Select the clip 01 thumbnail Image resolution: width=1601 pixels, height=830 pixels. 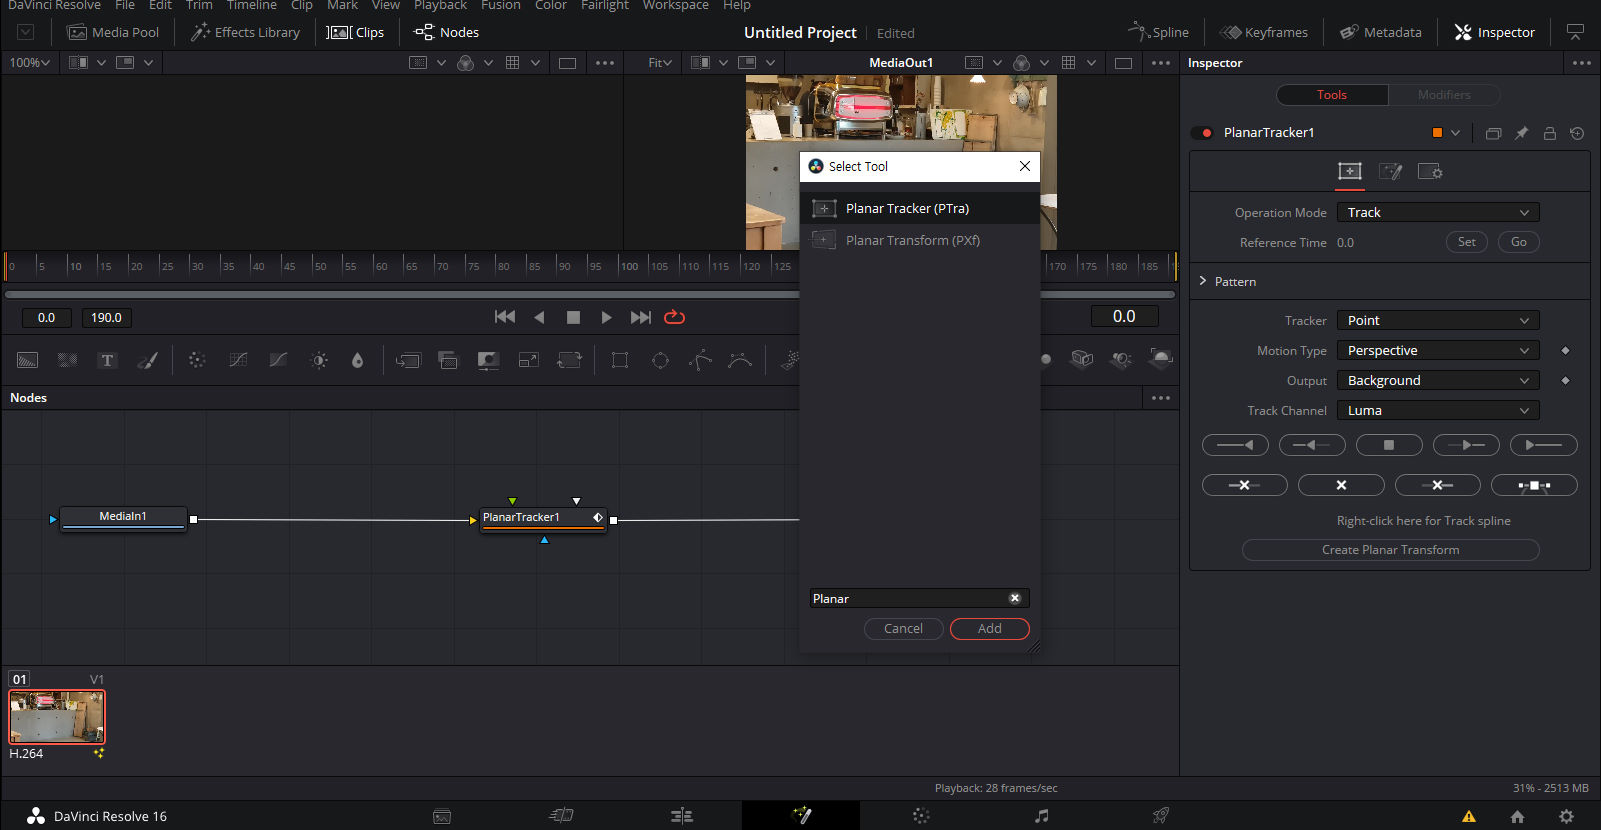pos(57,716)
